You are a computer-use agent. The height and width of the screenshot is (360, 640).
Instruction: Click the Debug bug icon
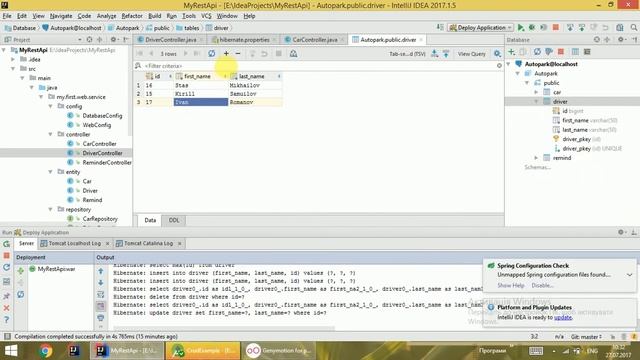click(x=532, y=27)
